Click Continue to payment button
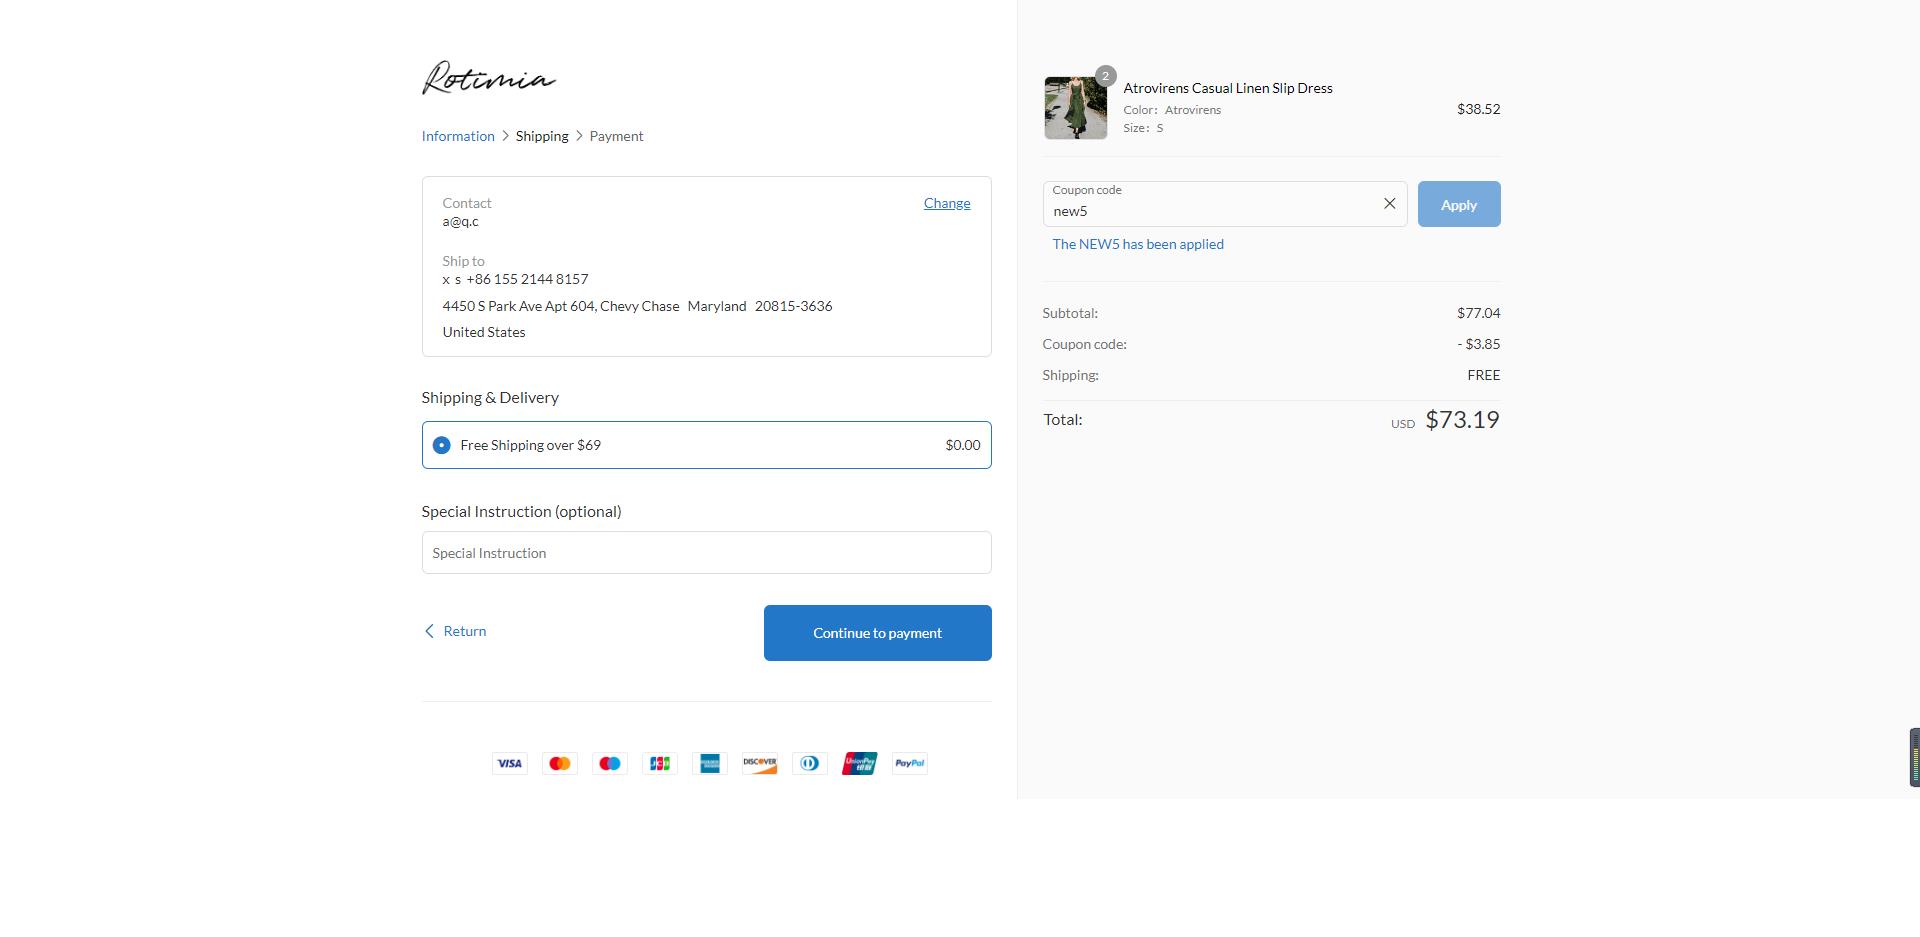Viewport: 1920px width, 937px height. tap(877, 633)
